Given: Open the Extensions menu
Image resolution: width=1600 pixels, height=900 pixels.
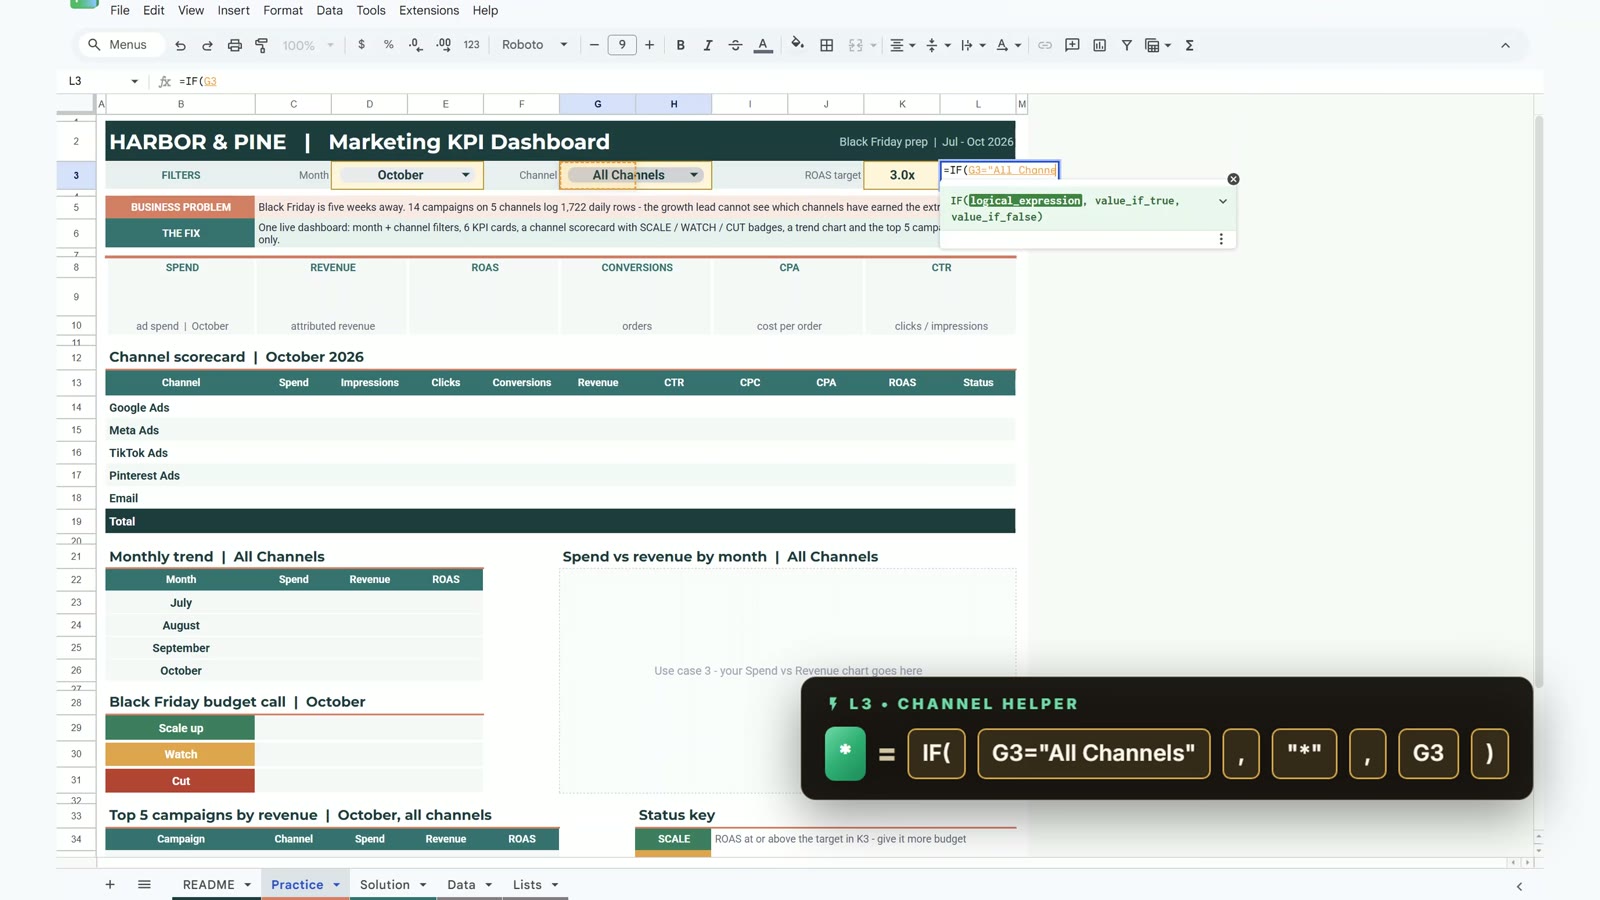Looking at the screenshot, I should pos(429,10).
